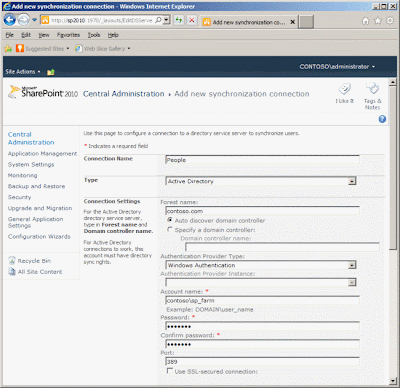Open the CONTOSO\administrator user menu
The height and width of the screenshot is (388, 400).
point(337,67)
